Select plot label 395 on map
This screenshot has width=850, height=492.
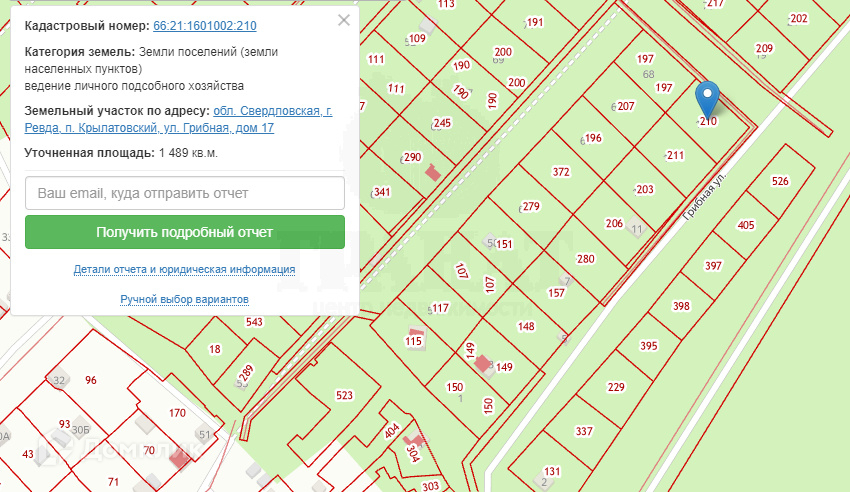(x=648, y=346)
